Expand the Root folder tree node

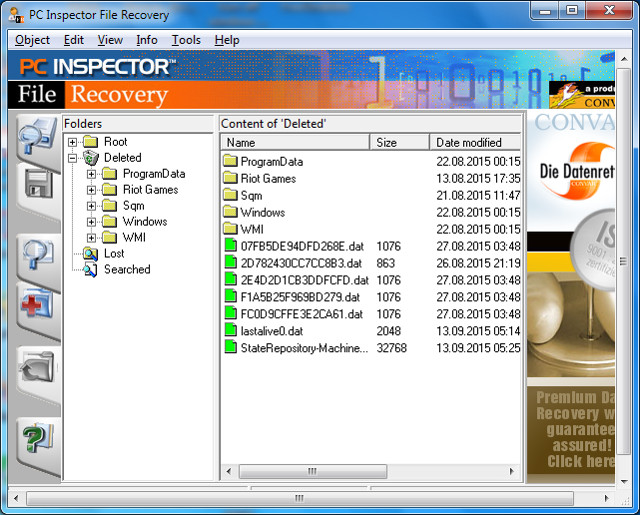point(73,142)
